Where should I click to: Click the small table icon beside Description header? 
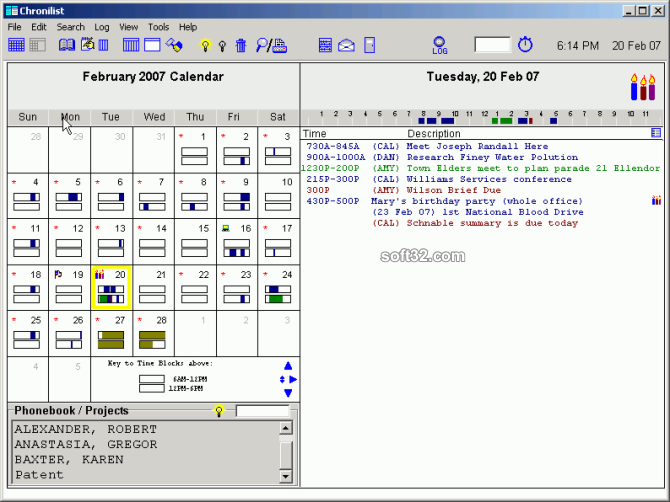(656, 132)
